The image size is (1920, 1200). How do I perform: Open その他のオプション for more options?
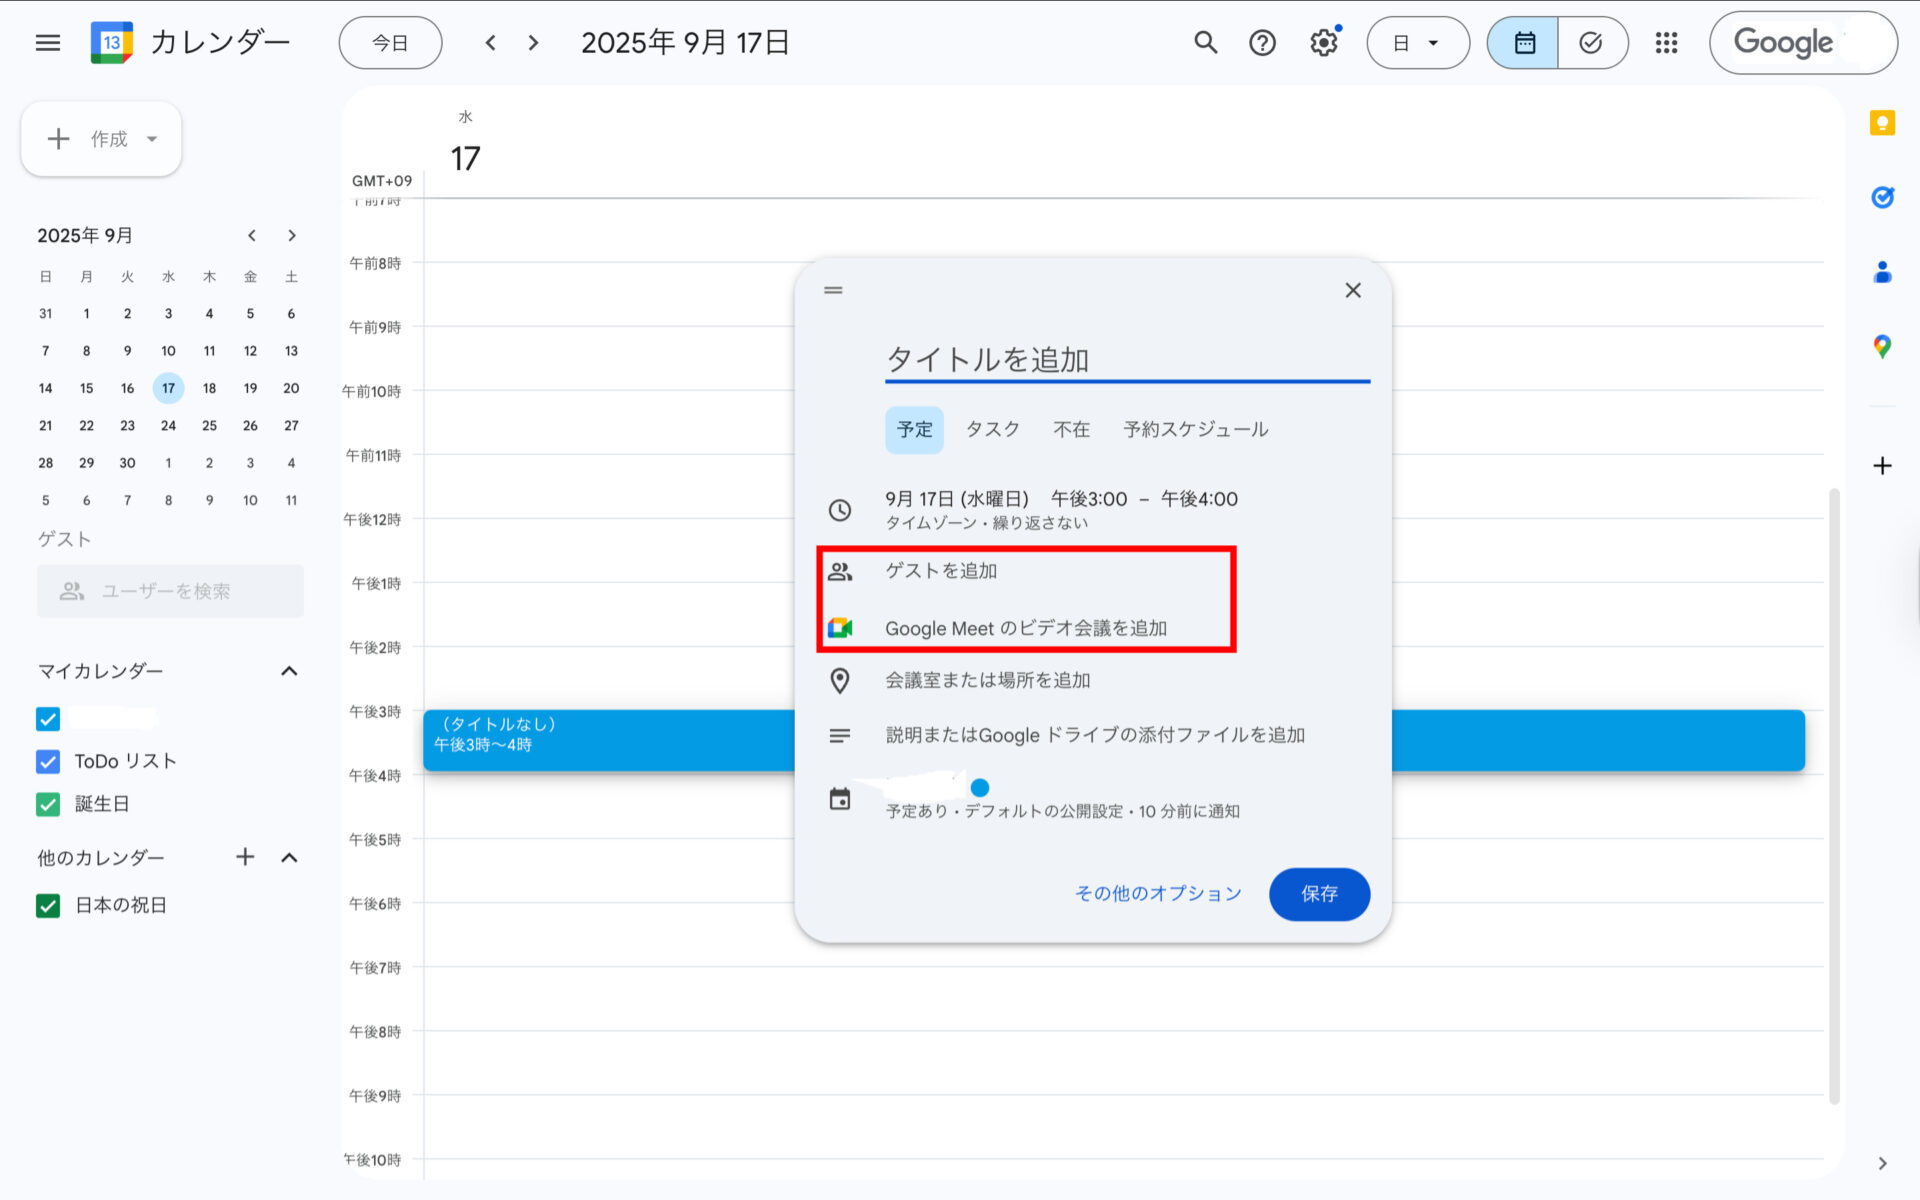tap(1156, 893)
